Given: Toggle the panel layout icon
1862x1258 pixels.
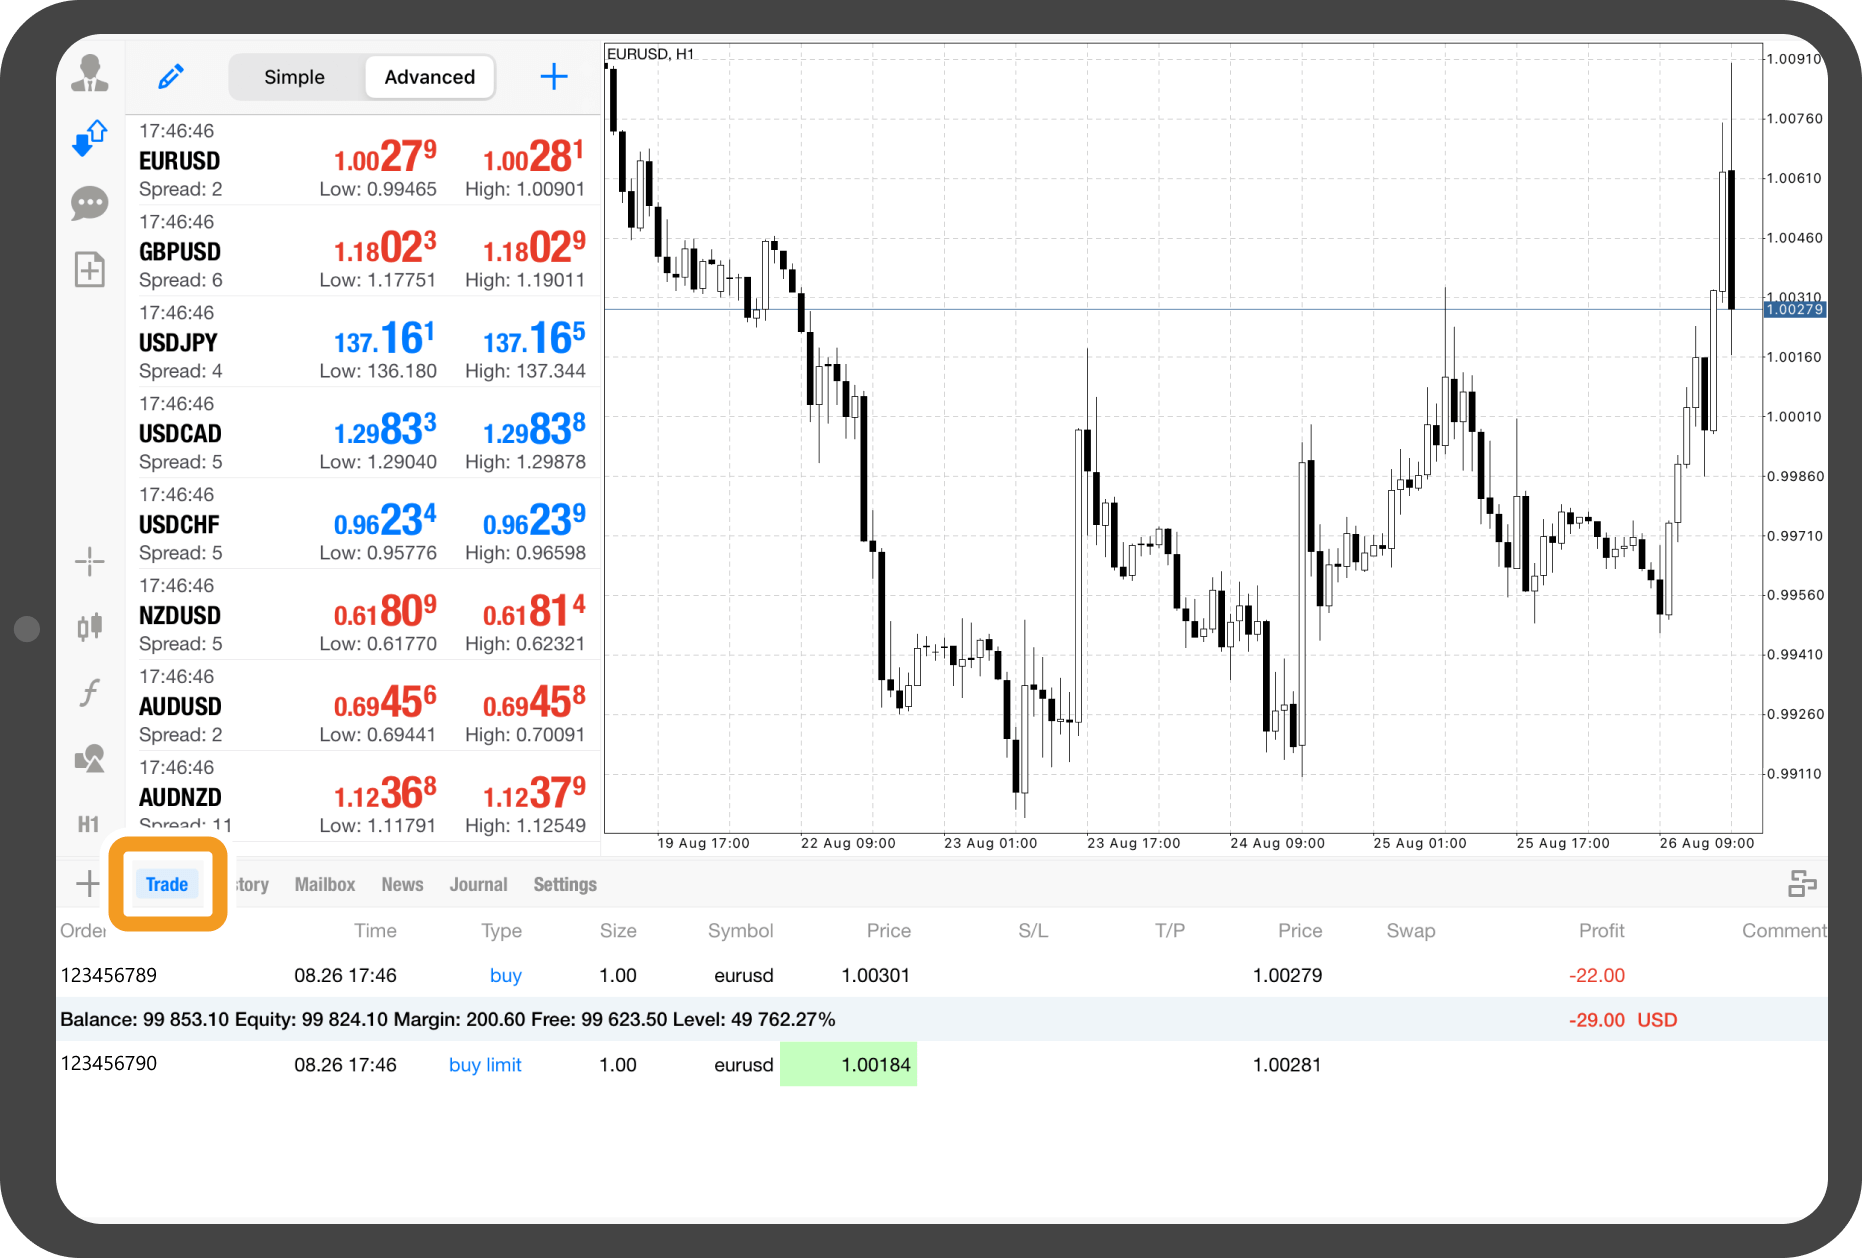Looking at the screenshot, I should [x=1801, y=884].
